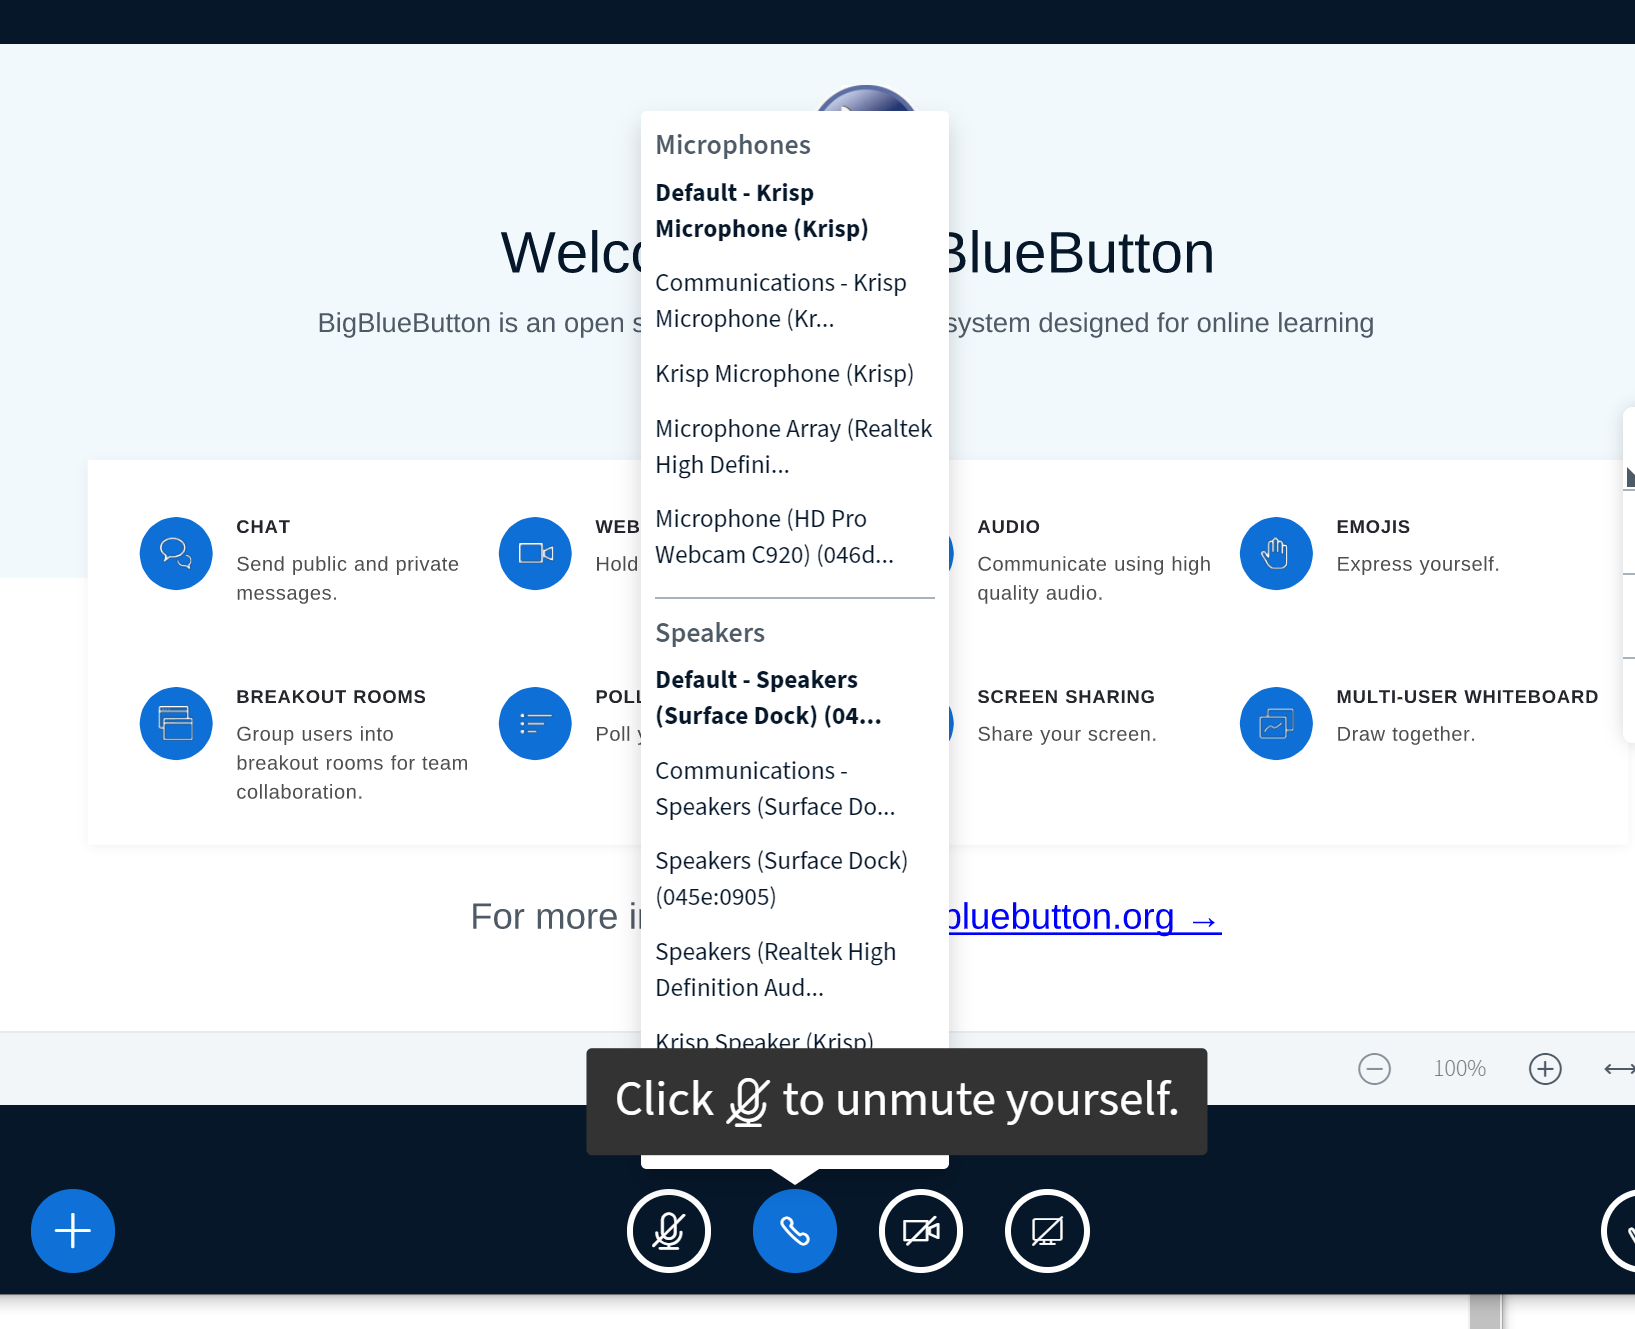Zoom in with the plus icon

pyautogui.click(x=1545, y=1069)
